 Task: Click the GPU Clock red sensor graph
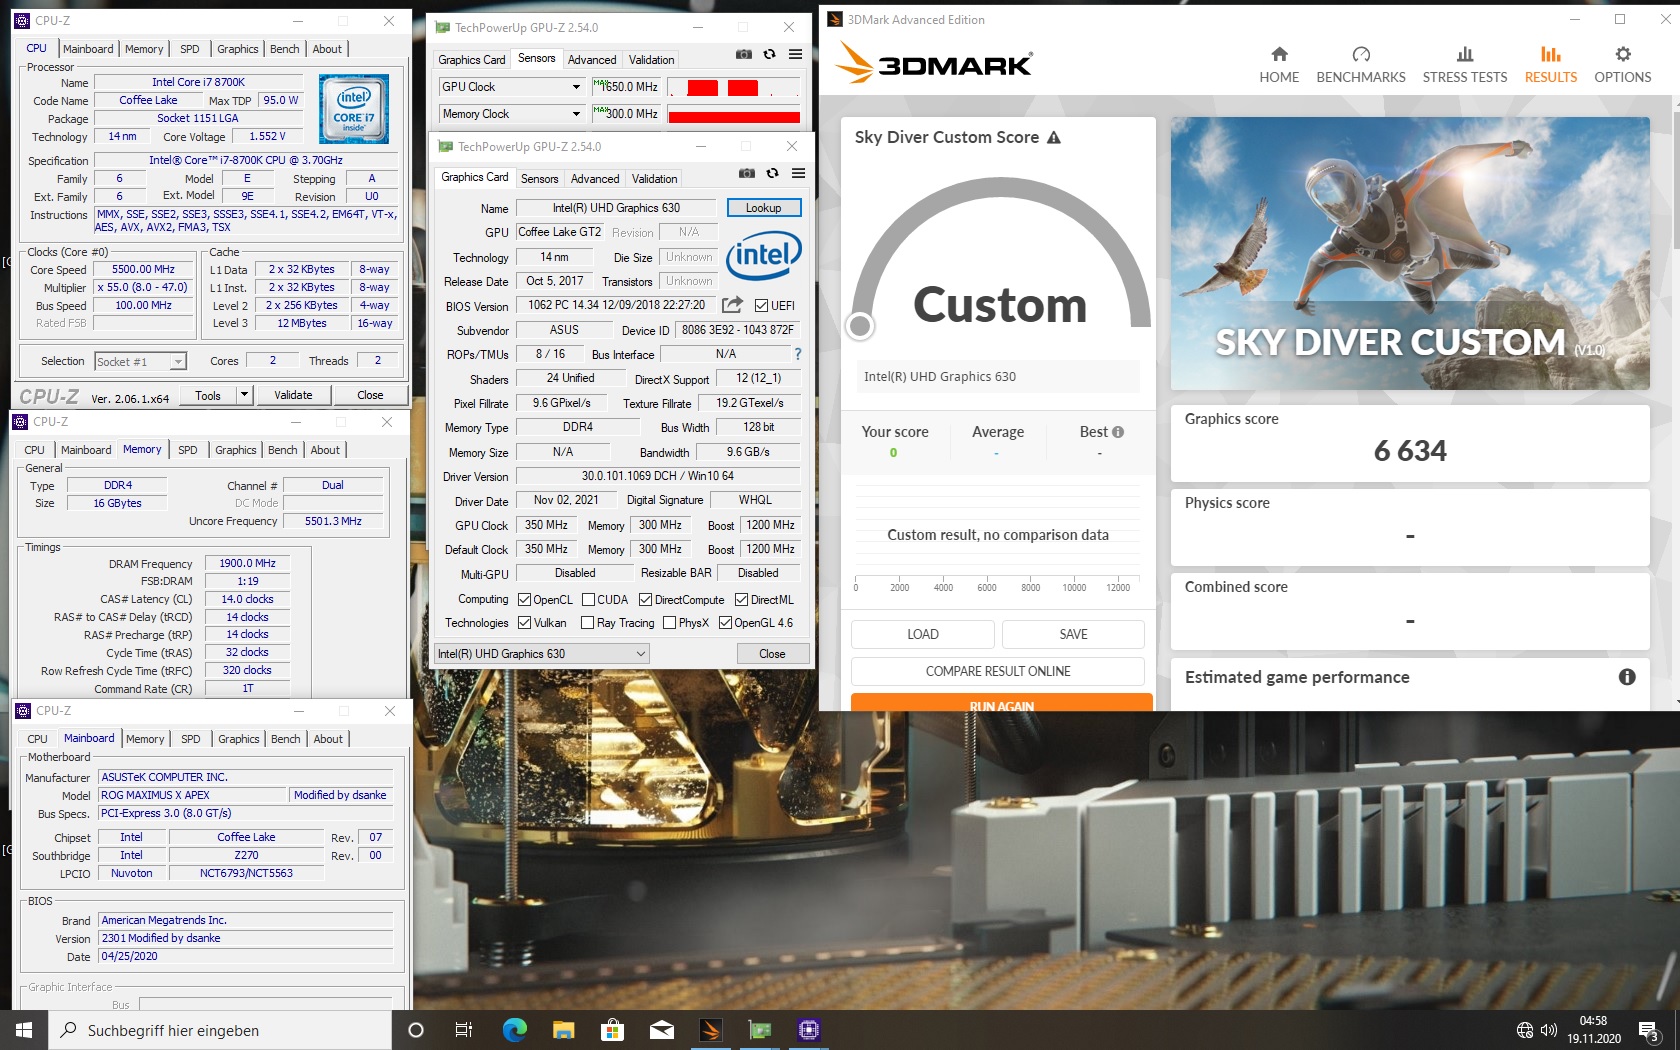coord(734,88)
